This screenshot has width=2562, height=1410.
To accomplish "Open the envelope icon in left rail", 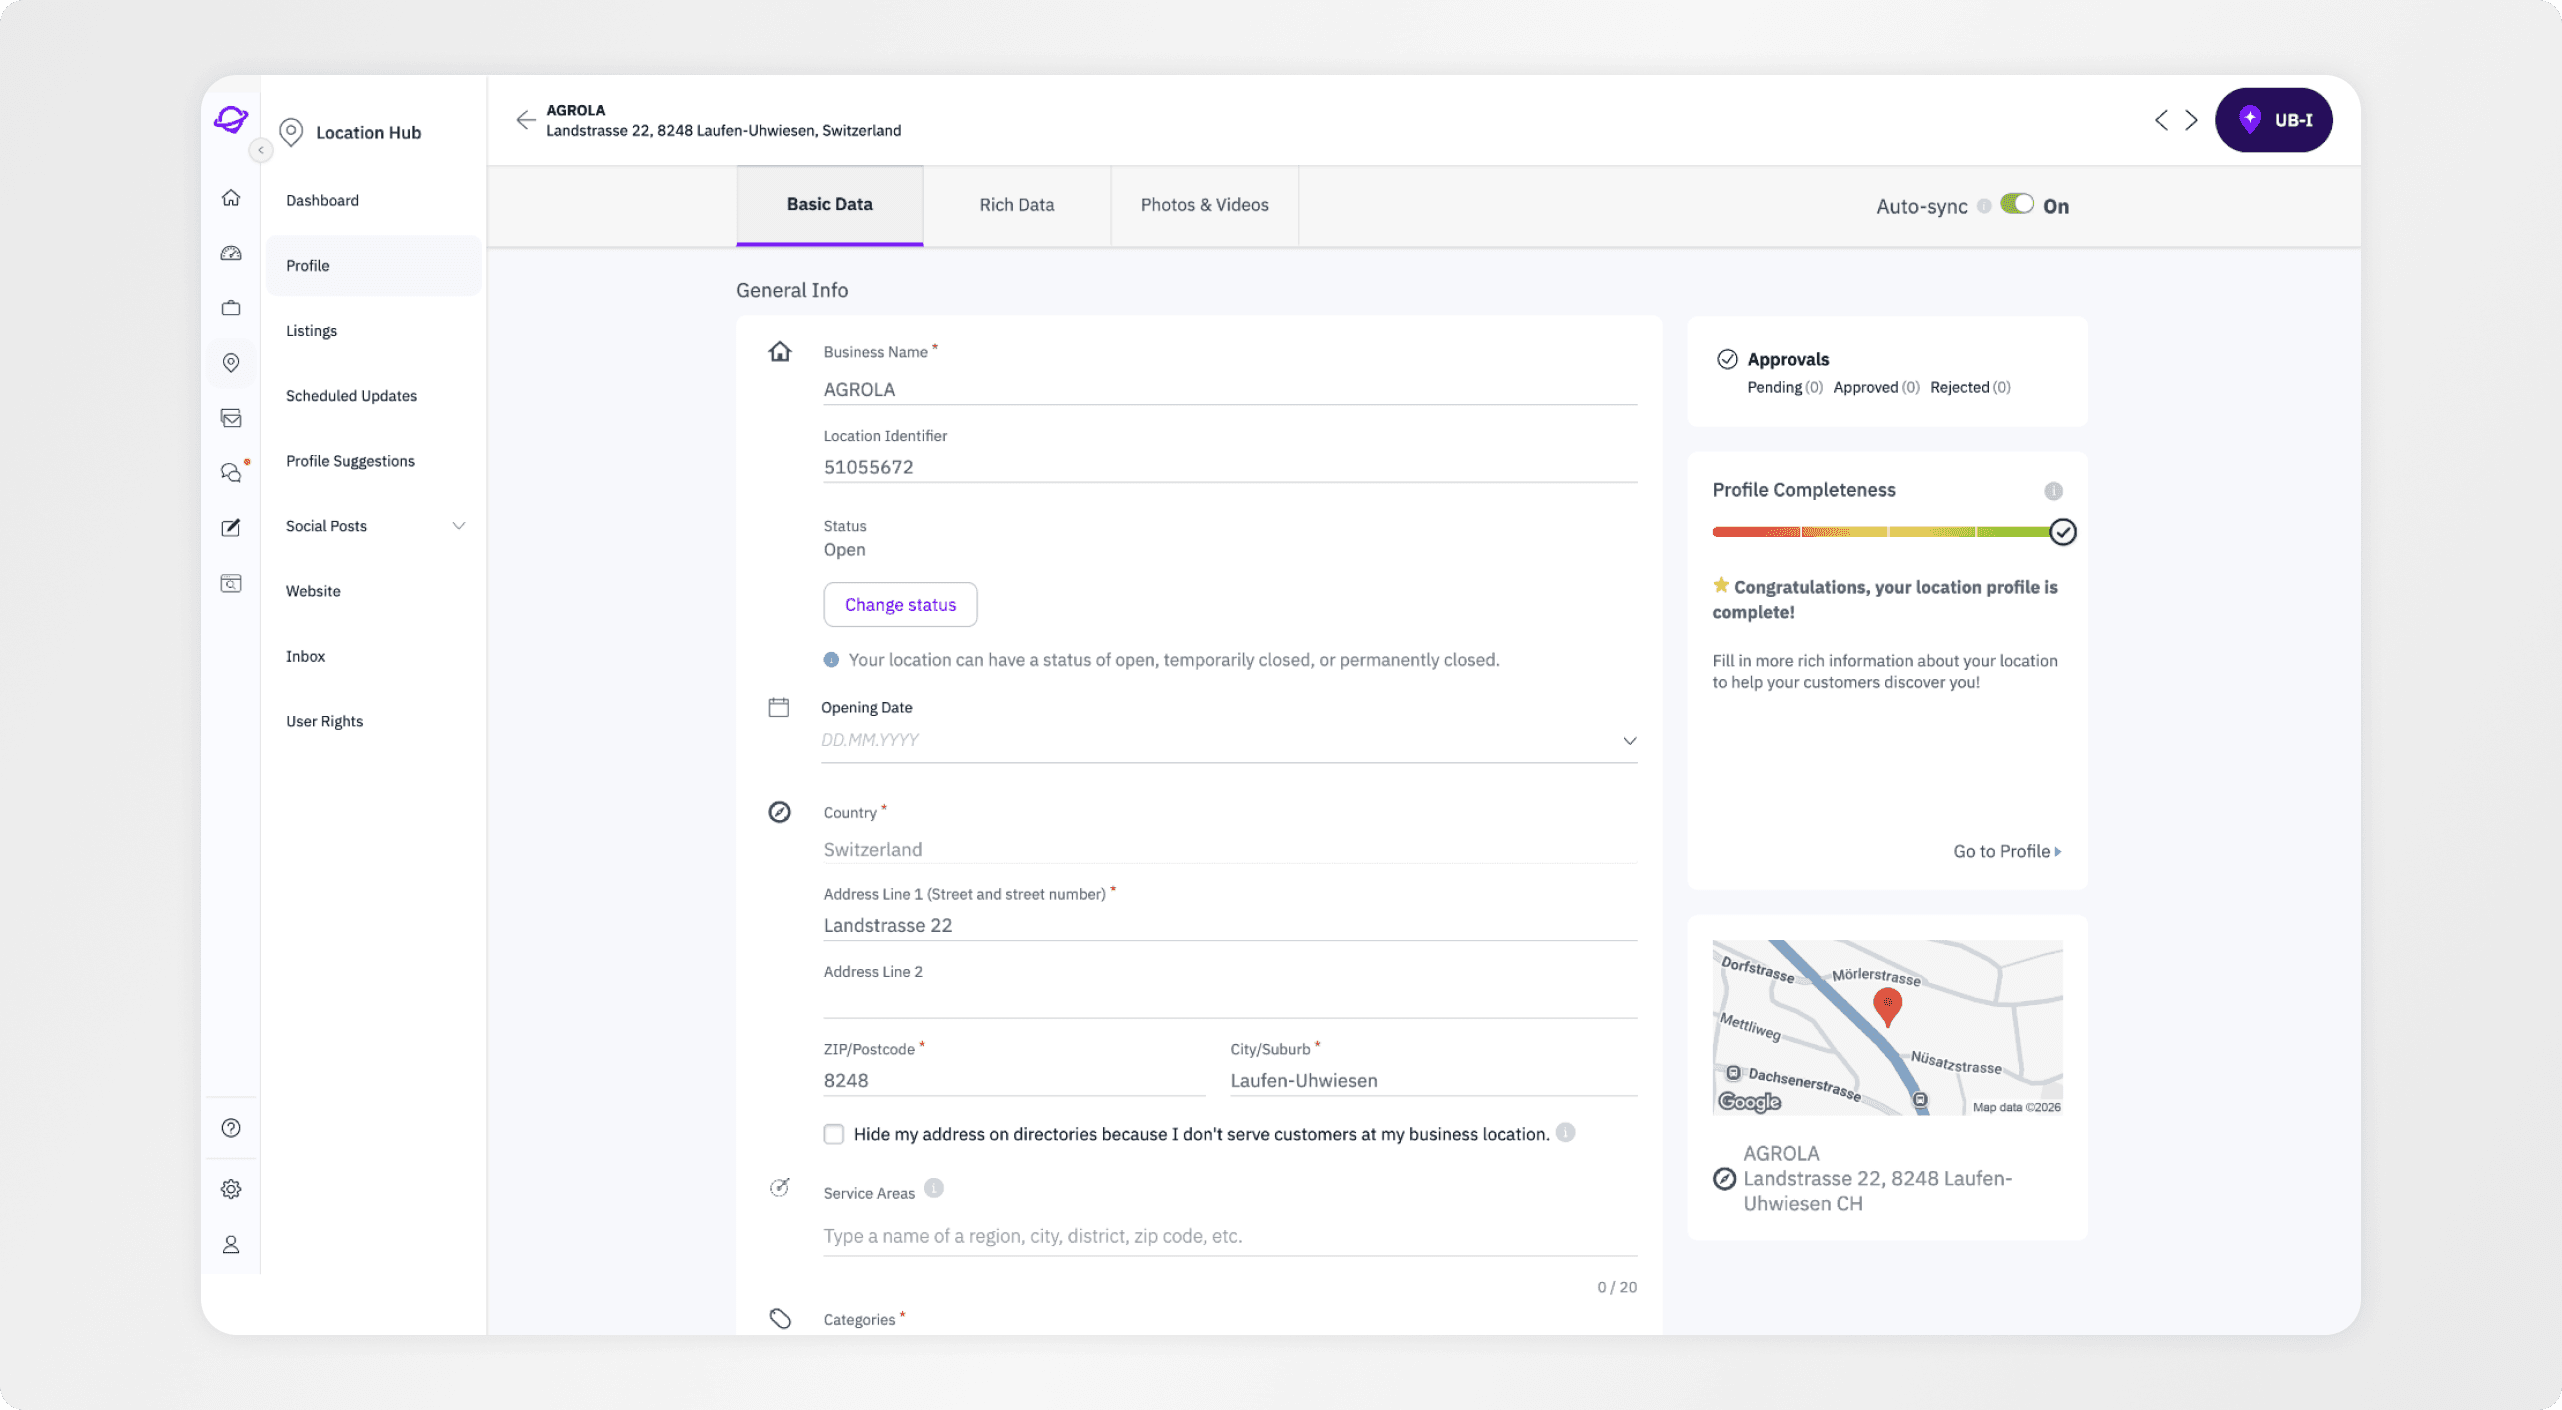I will pyautogui.click(x=231, y=418).
